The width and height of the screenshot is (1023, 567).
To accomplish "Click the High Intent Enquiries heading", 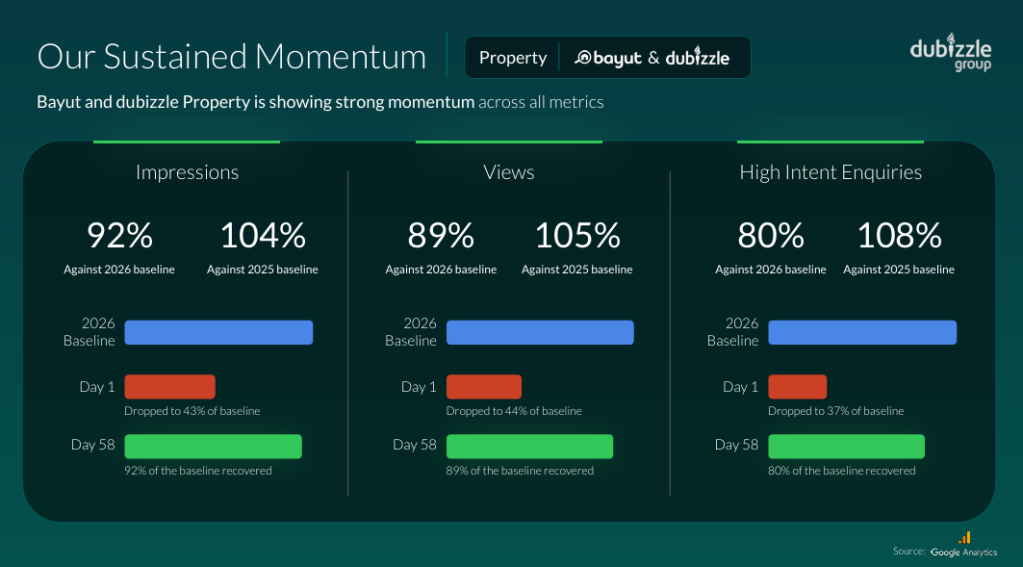I will tap(831, 172).
